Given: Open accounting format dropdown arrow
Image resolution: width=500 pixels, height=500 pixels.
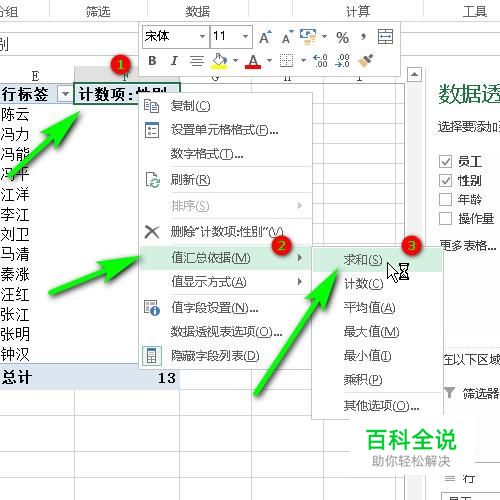Looking at the screenshot, I should coord(324,36).
